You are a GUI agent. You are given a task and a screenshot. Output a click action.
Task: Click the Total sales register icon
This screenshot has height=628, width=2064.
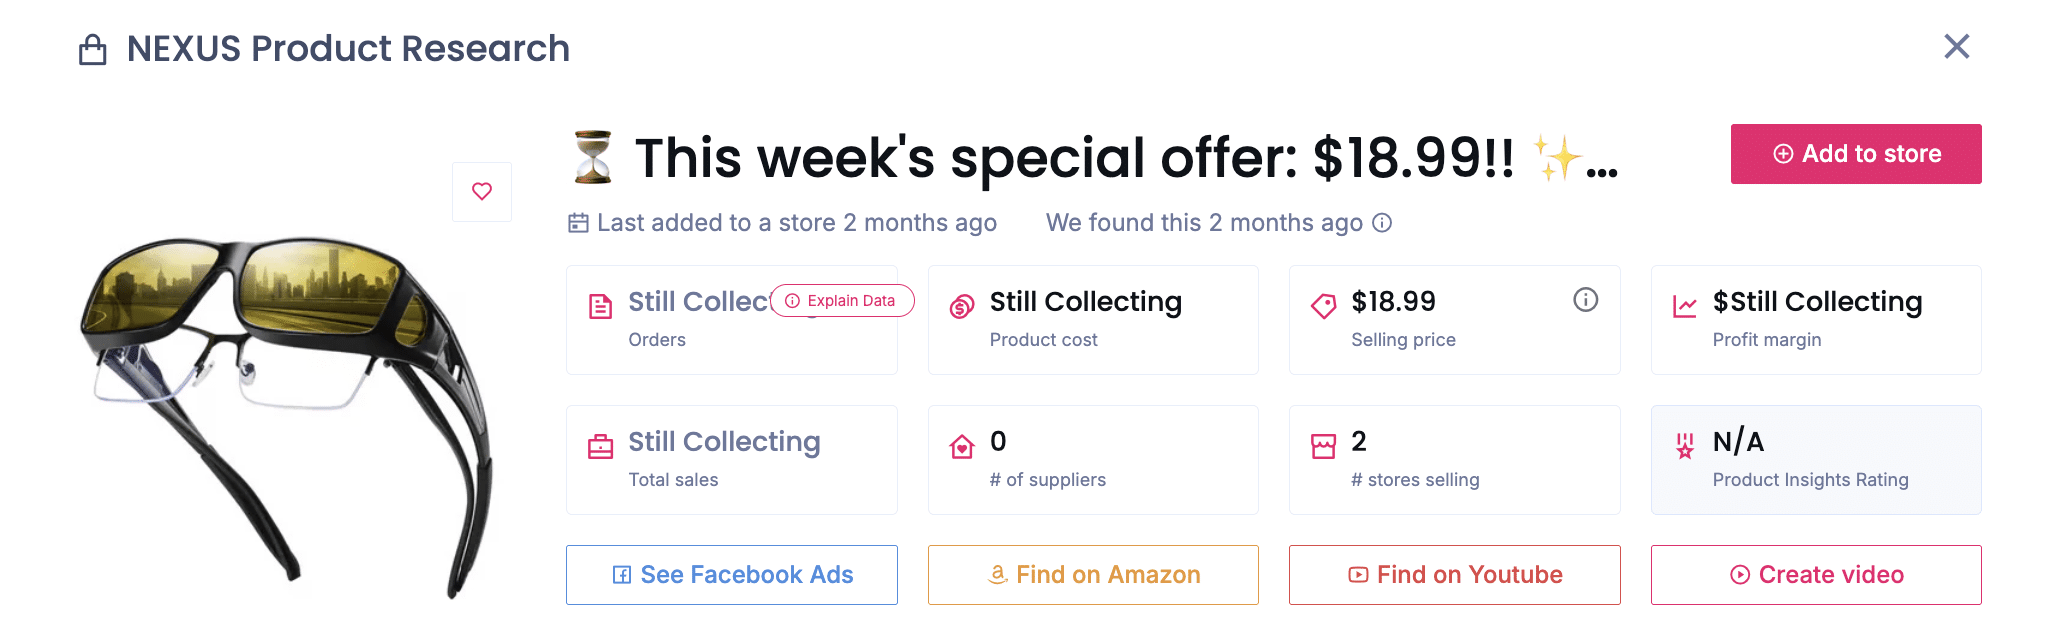tap(601, 446)
